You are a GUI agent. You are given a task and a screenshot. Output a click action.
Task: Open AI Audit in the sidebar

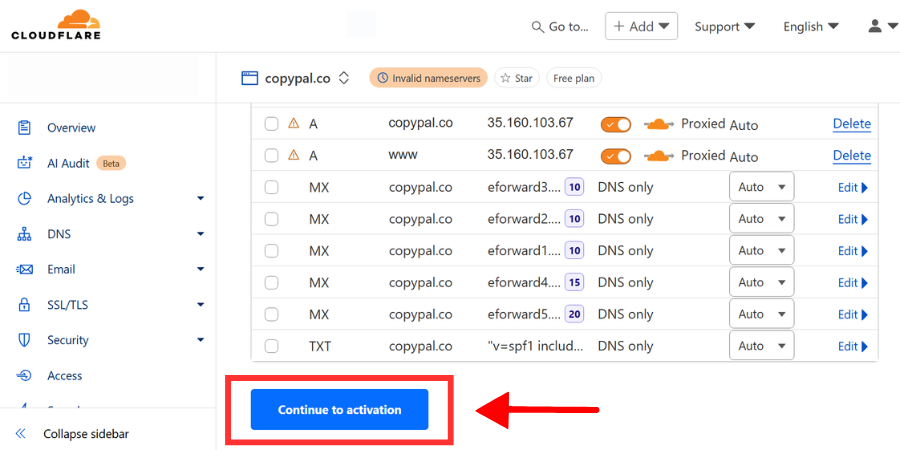pos(68,163)
